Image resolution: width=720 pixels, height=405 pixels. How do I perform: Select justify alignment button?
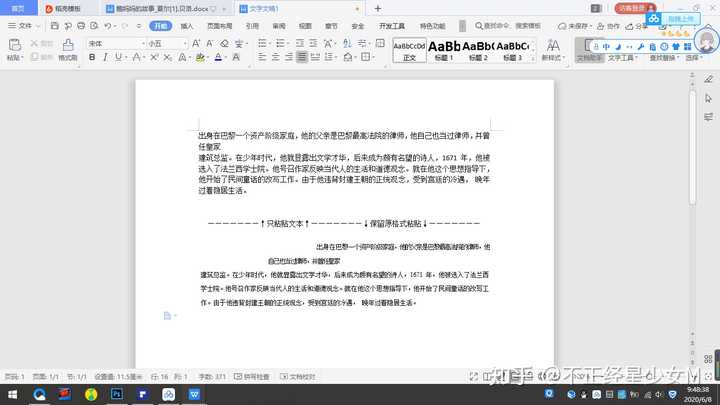click(x=302, y=57)
